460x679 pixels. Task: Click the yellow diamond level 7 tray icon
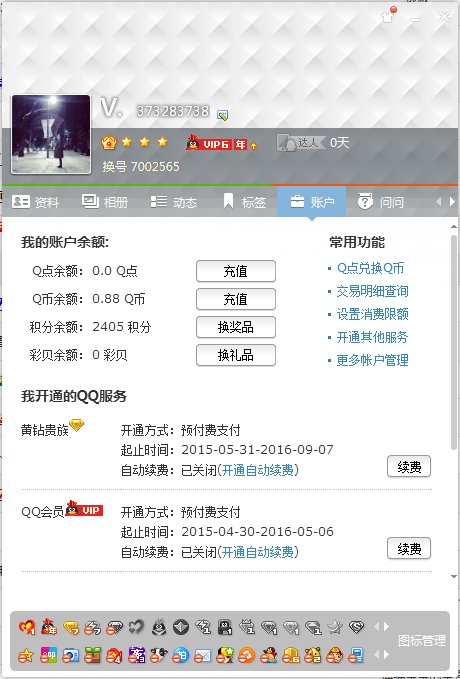pyautogui.click(x=71, y=627)
